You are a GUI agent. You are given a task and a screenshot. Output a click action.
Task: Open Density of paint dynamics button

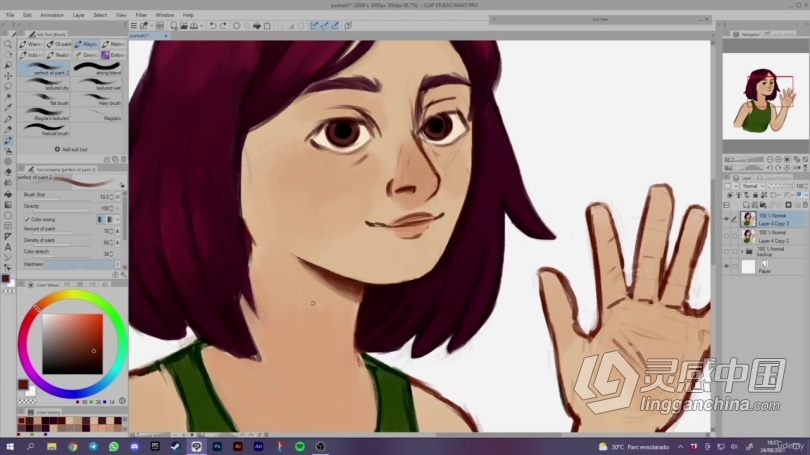[x=118, y=242]
